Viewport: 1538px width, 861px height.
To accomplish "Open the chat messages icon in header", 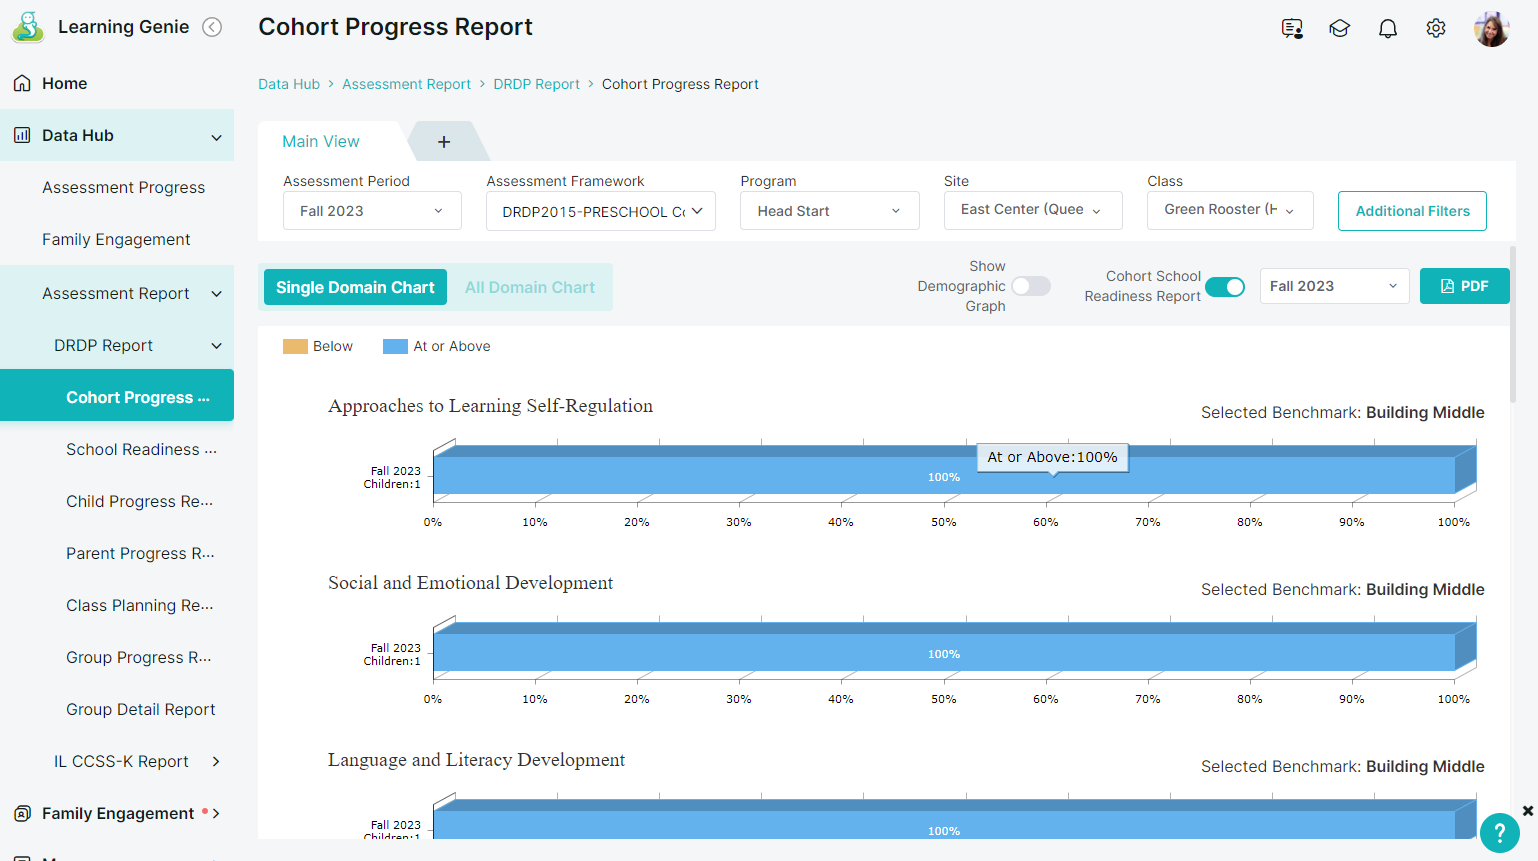I will click(1292, 28).
